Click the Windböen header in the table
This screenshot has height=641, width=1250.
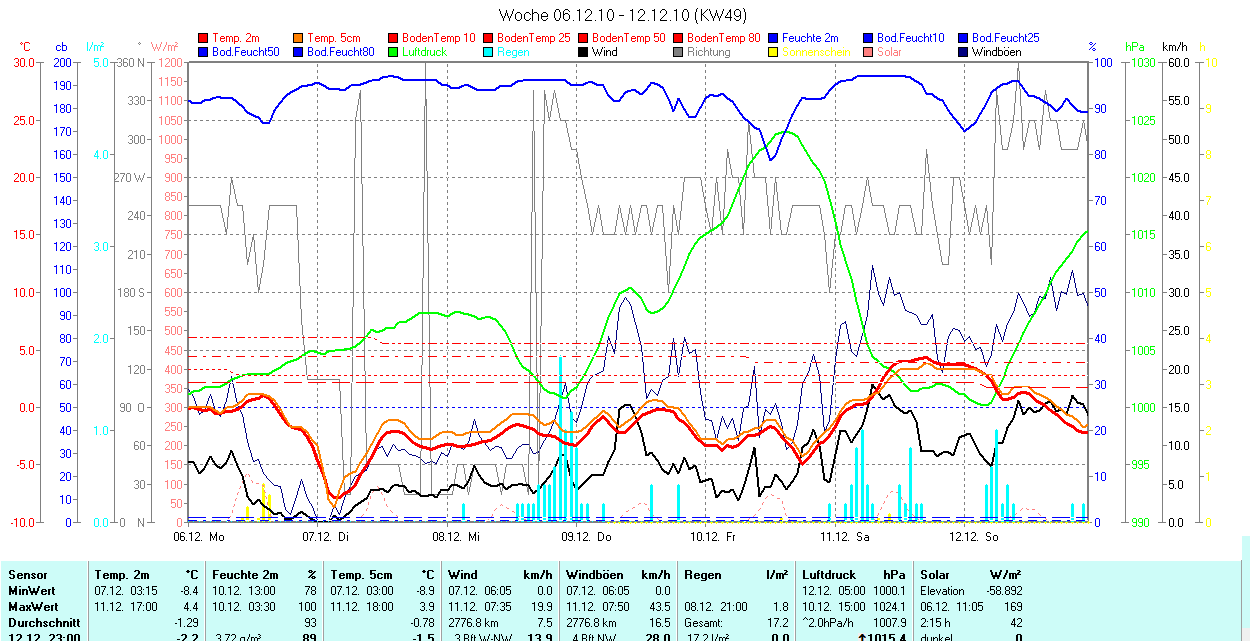pos(594,575)
